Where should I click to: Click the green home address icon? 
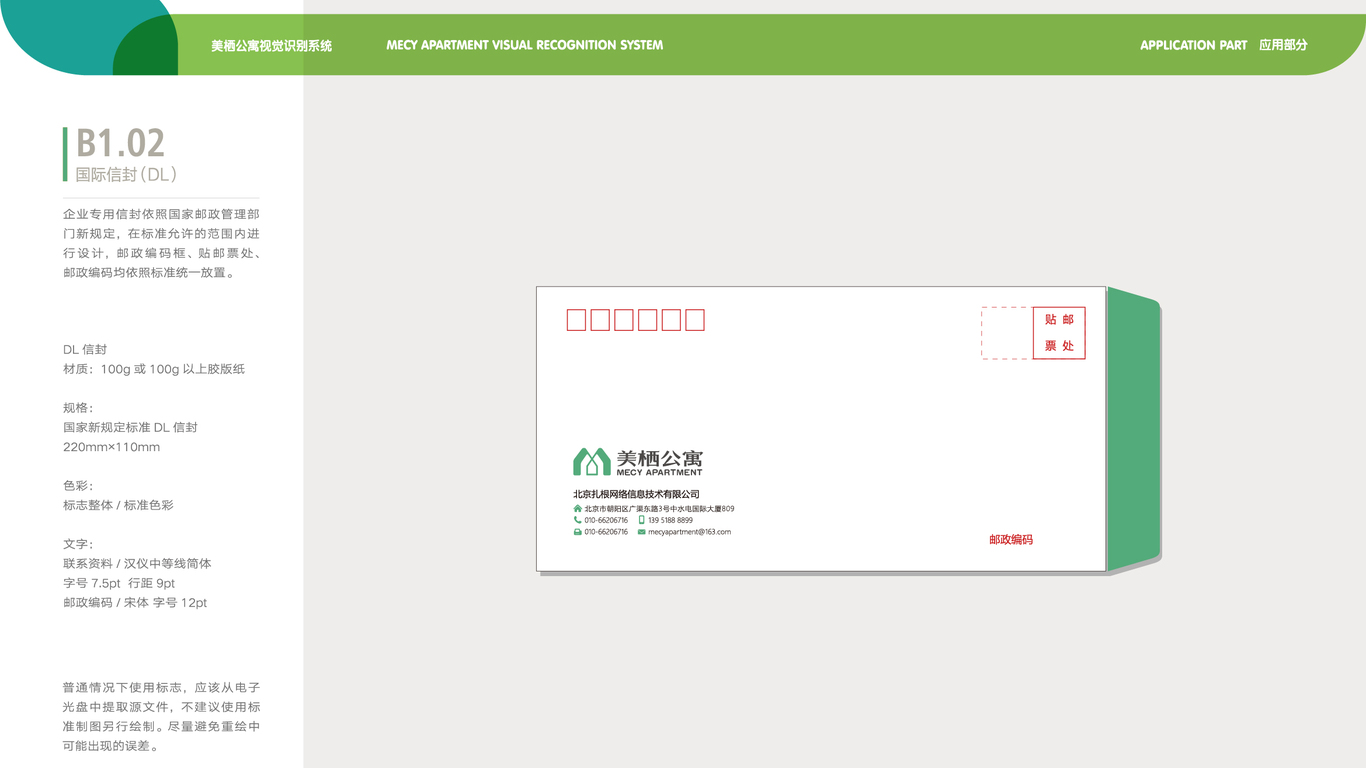578,508
